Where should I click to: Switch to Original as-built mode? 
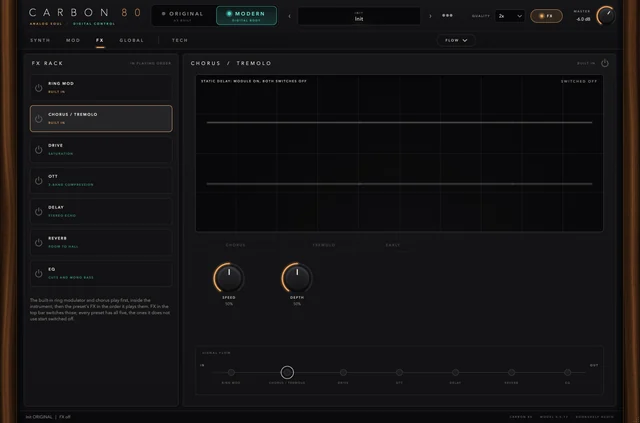183,16
